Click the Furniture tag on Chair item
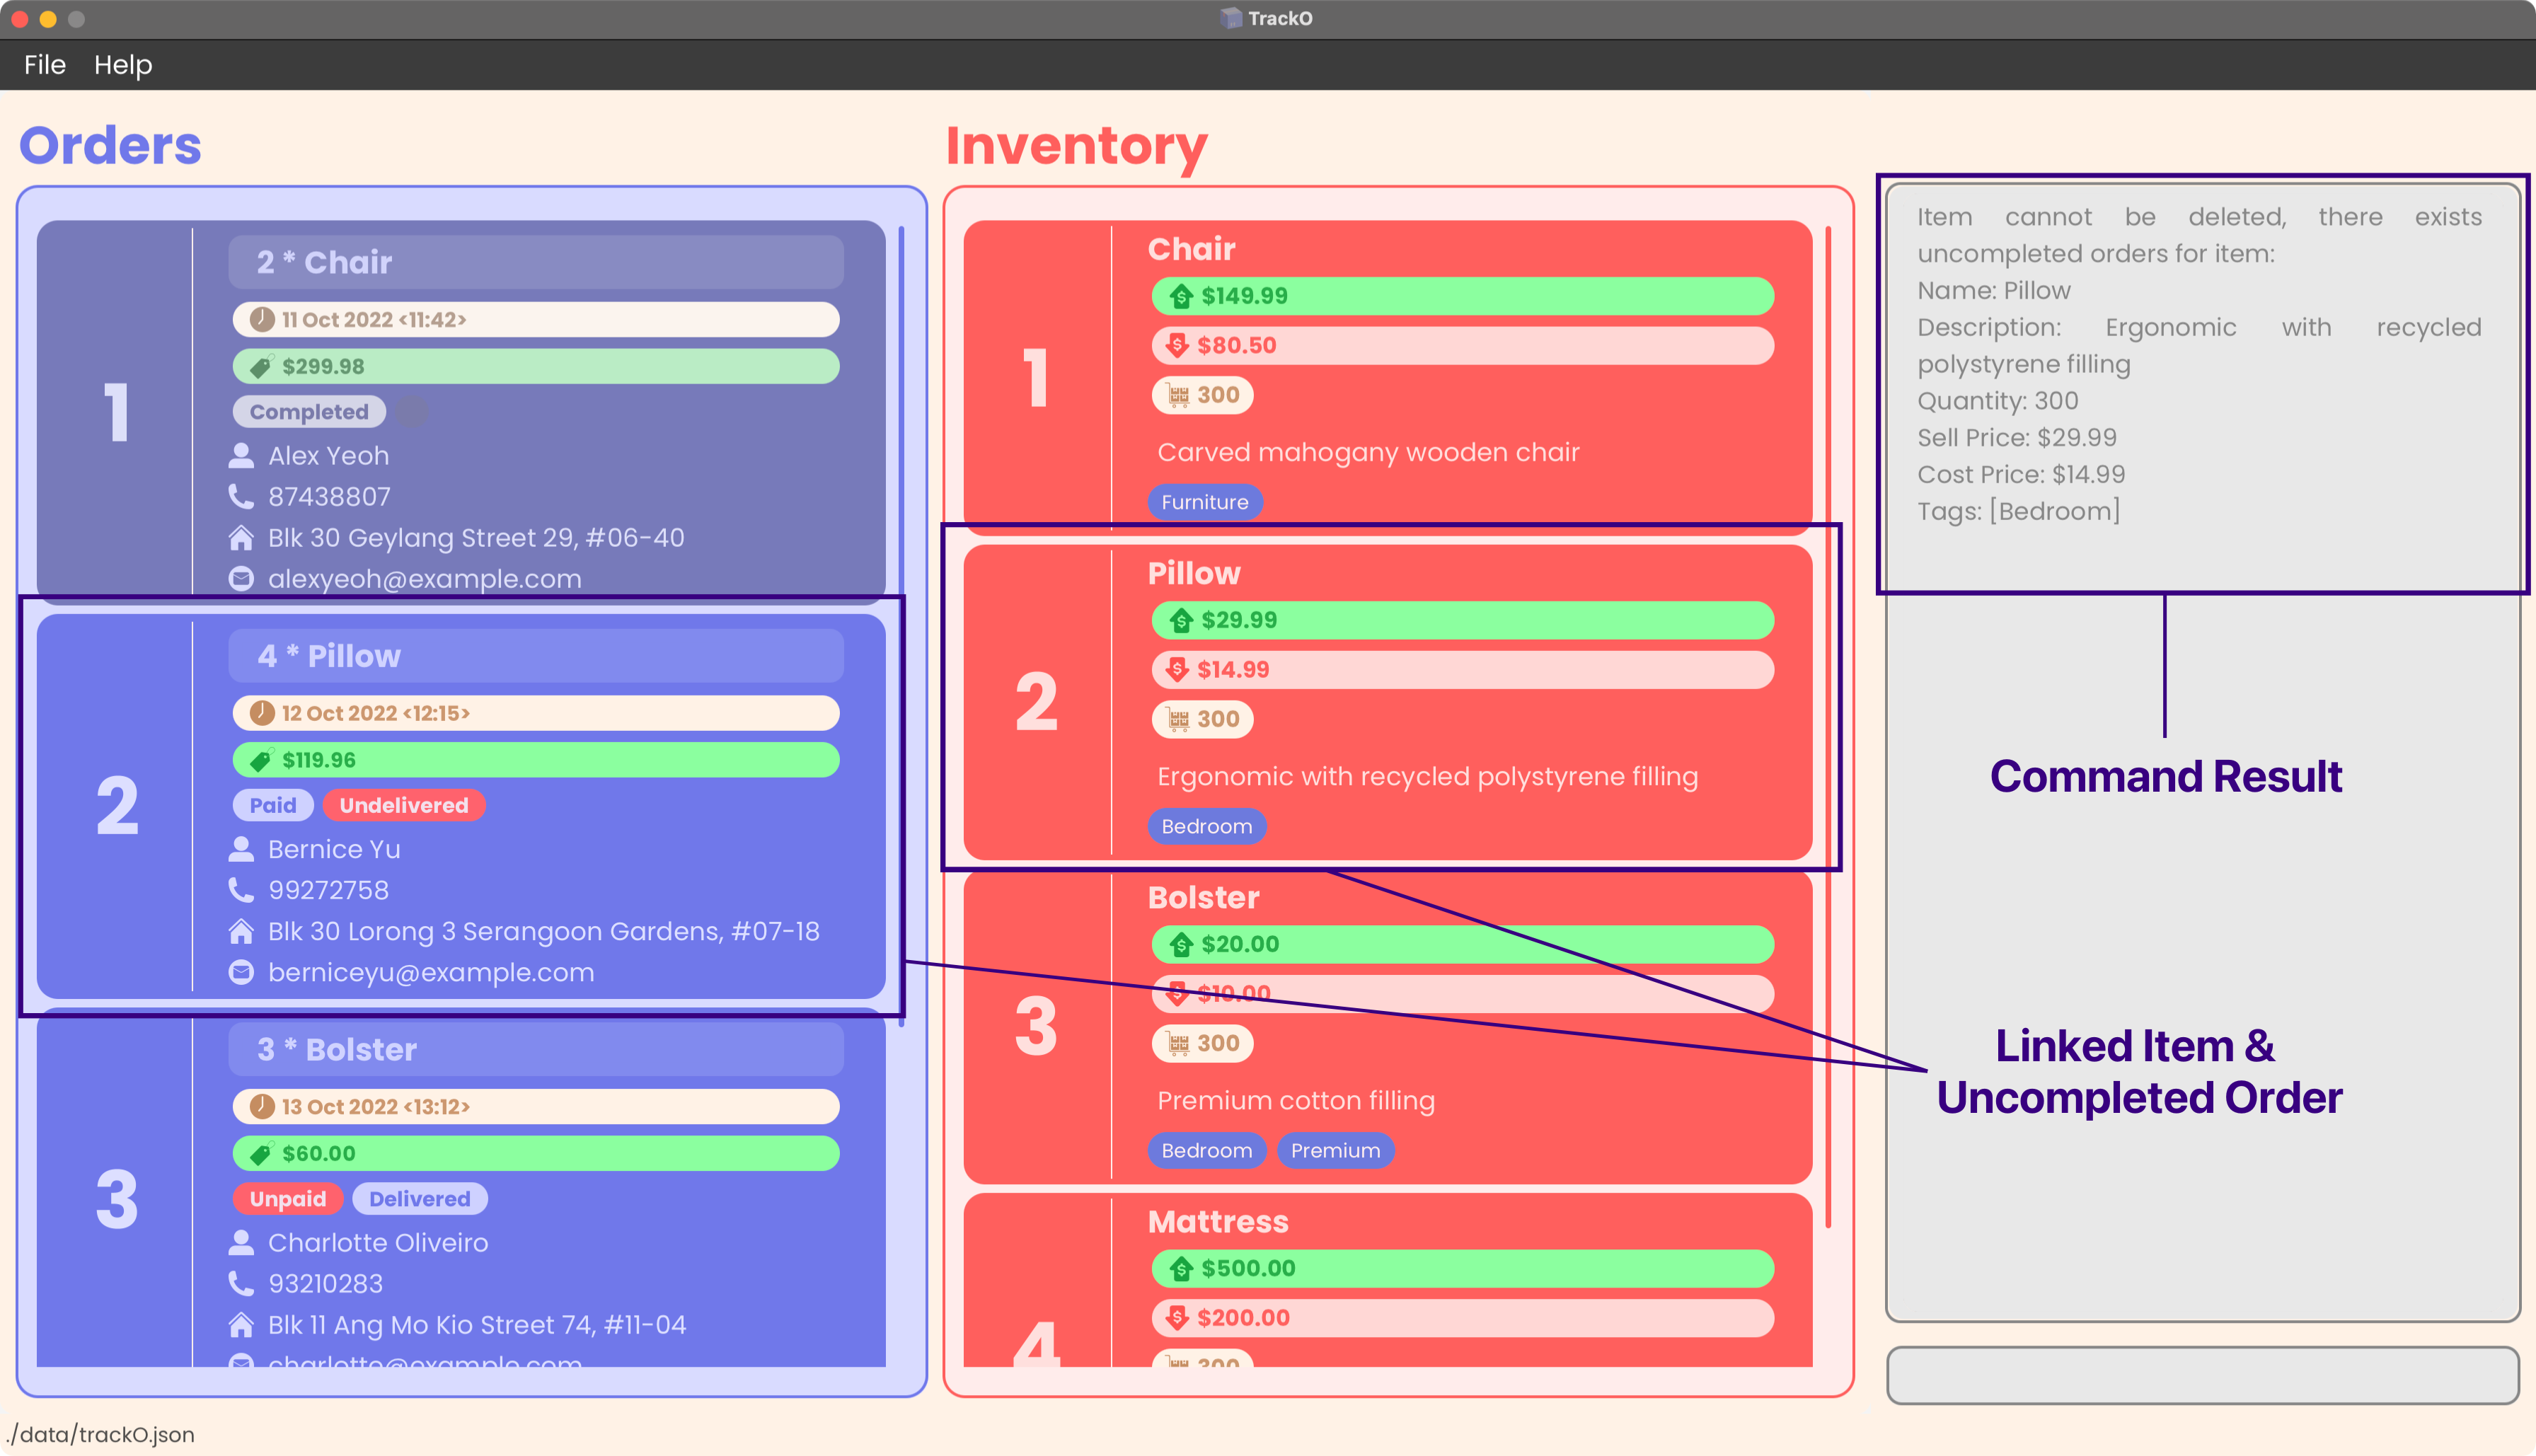This screenshot has height=1456, width=2536. tap(1205, 502)
